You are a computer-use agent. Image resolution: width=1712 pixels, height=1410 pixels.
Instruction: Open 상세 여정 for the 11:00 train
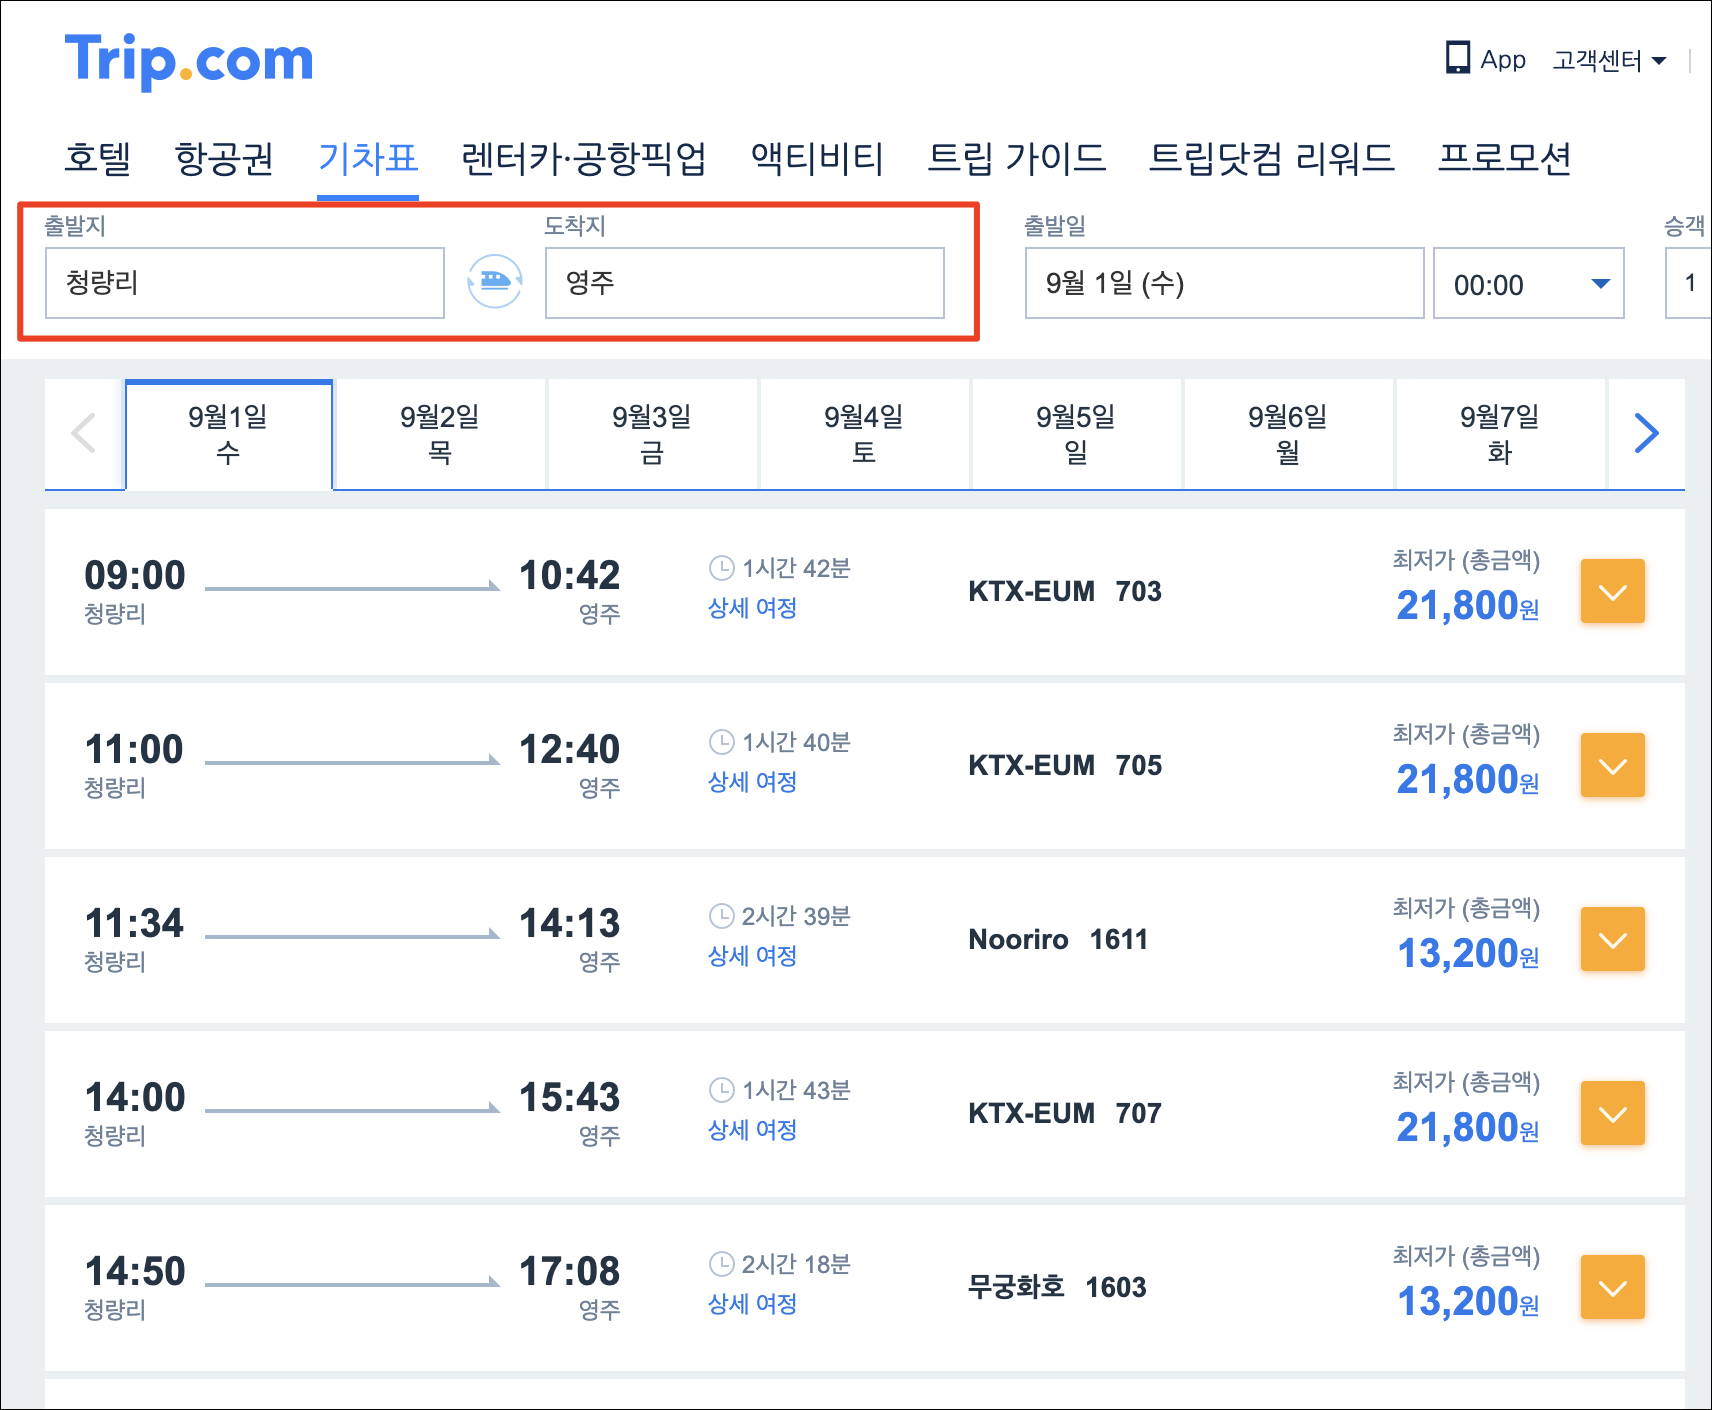(752, 782)
